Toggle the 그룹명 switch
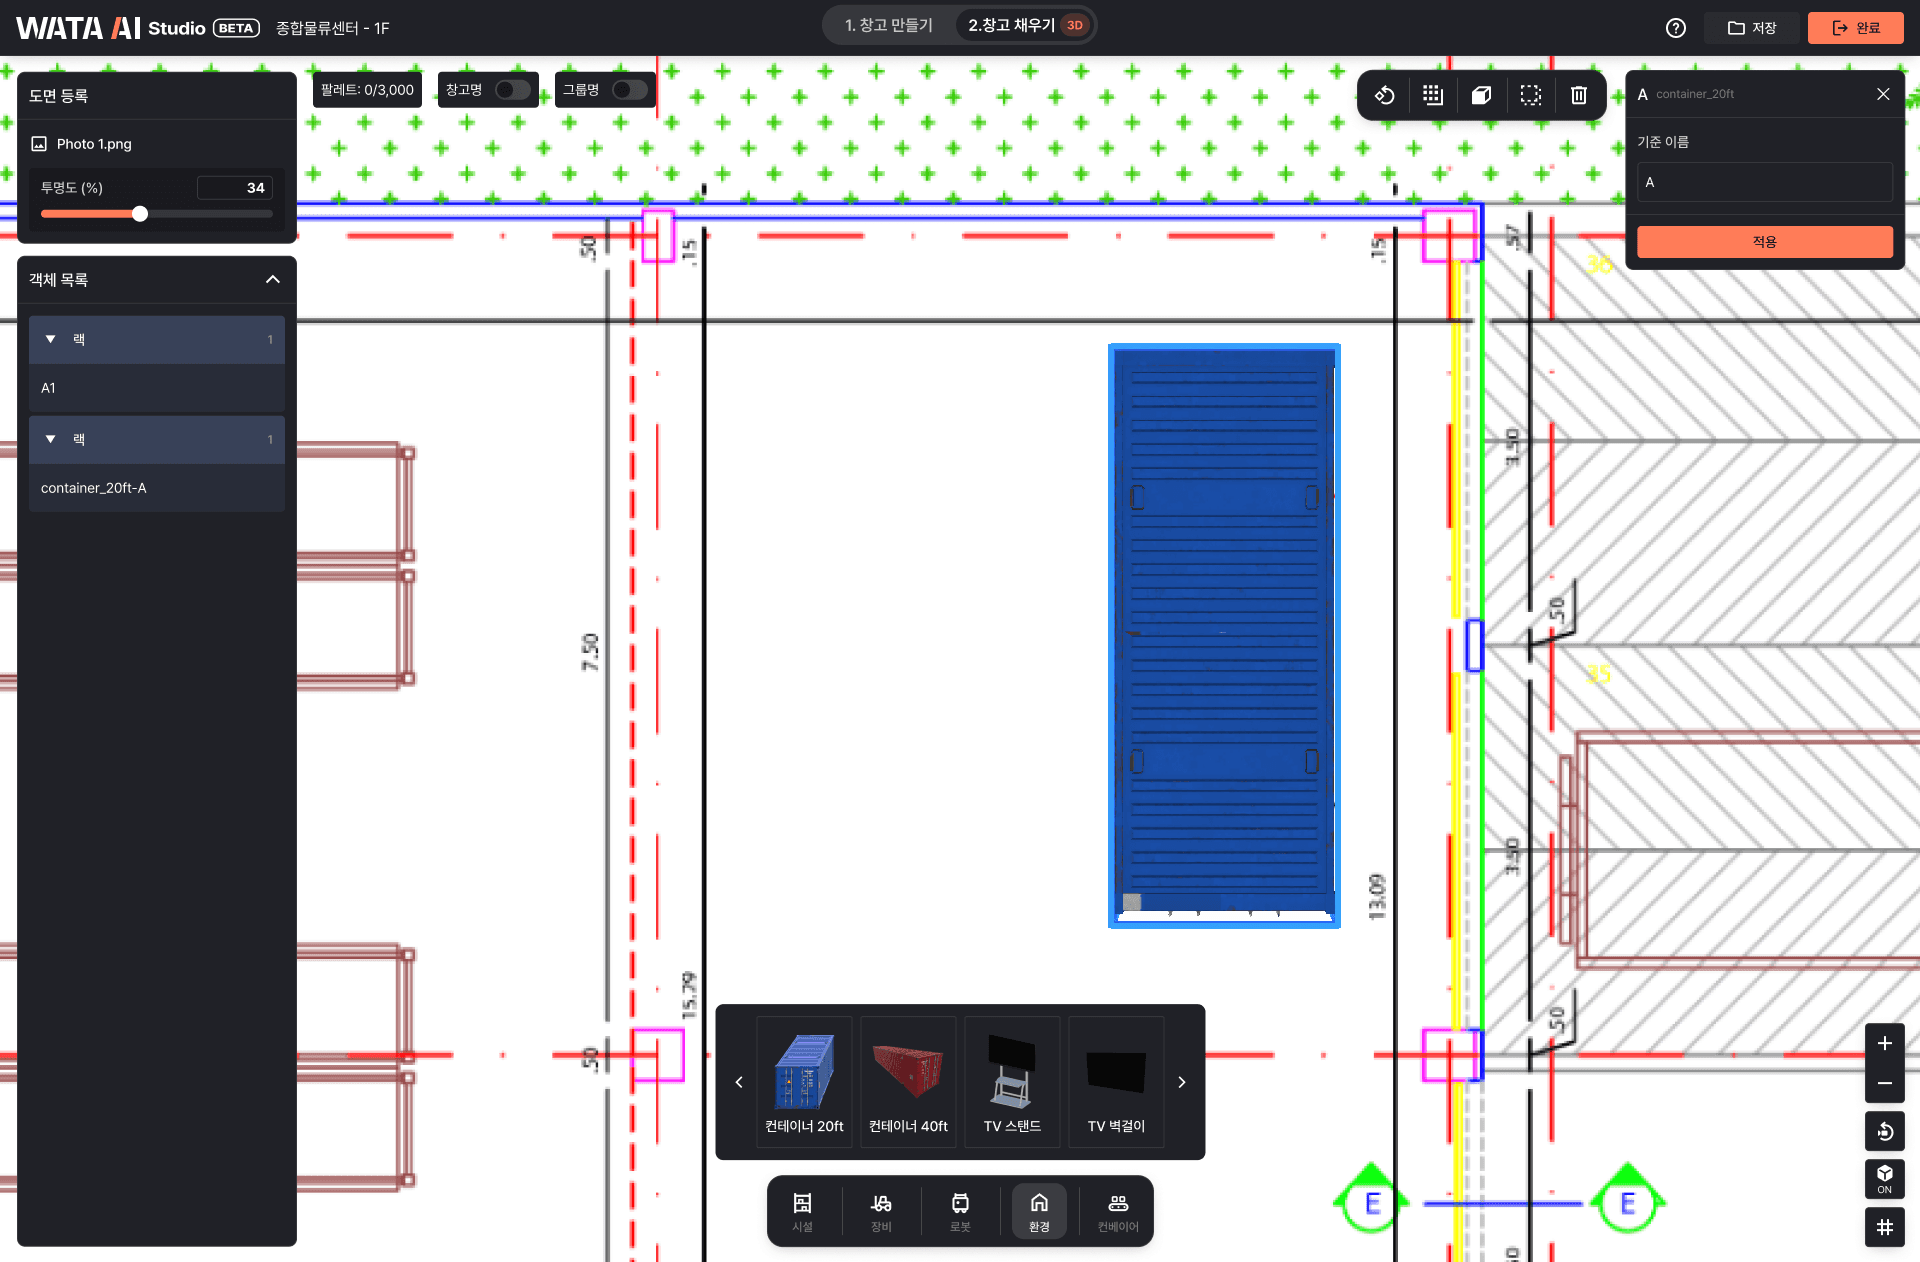Viewport: 1920px width, 1262px height. 629,90
